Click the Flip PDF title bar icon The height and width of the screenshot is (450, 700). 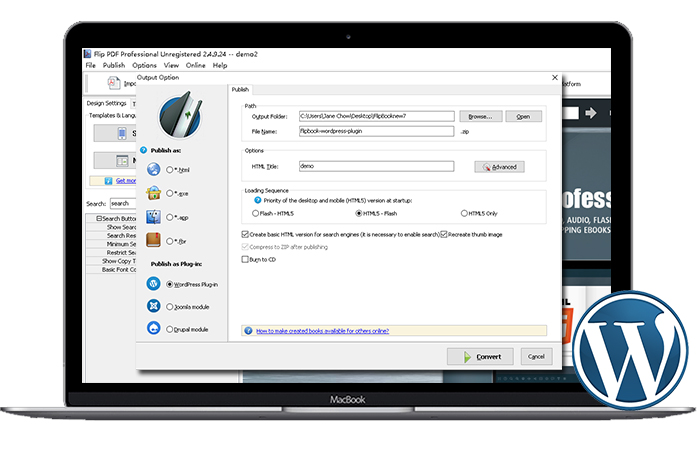pos(88,54)
